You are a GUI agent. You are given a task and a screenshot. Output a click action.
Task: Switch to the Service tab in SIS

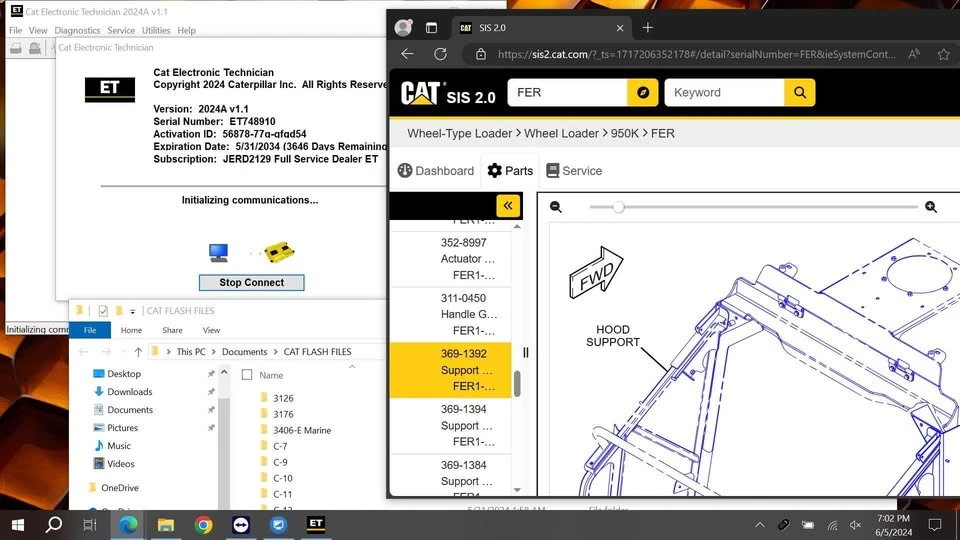pos(574,171)
